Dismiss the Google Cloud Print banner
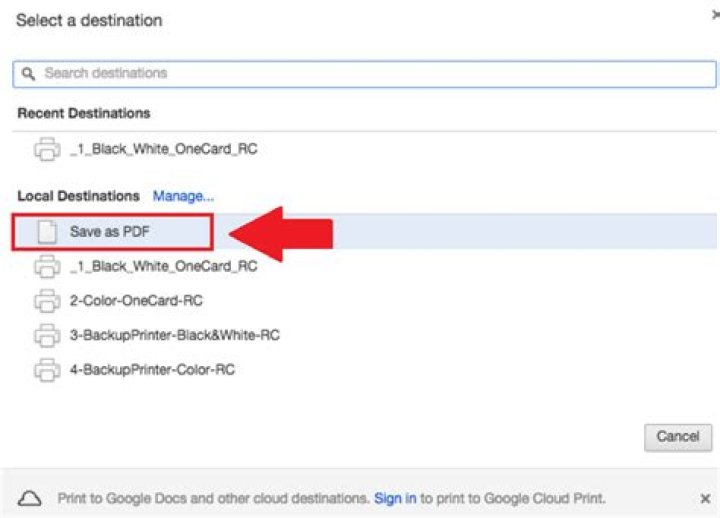The image size is (720, 518). click(705, 498)
